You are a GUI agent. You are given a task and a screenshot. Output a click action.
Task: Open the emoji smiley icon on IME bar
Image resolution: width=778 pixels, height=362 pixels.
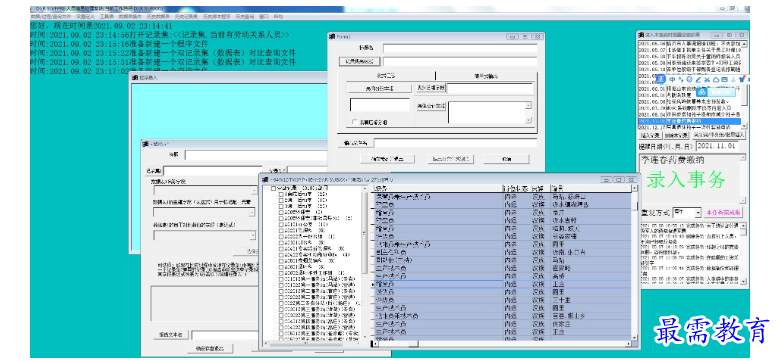pyautogui.click(x=689, y=79)
